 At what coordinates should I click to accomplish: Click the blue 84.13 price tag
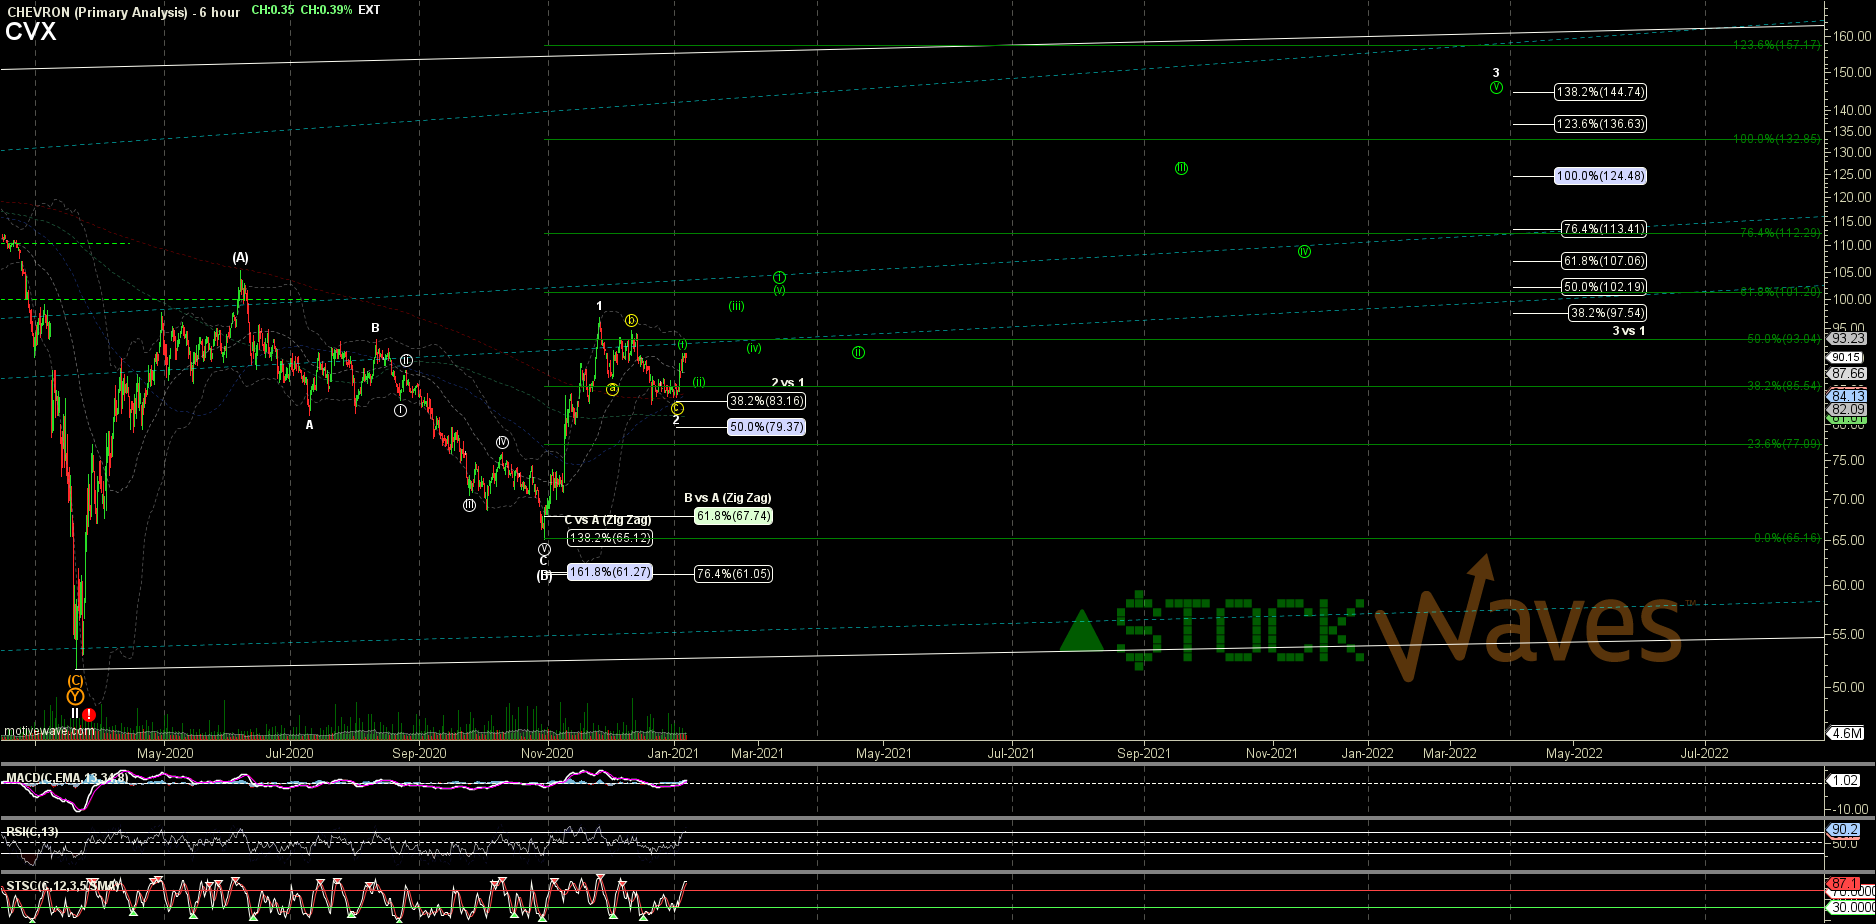tap(1849, 396)
